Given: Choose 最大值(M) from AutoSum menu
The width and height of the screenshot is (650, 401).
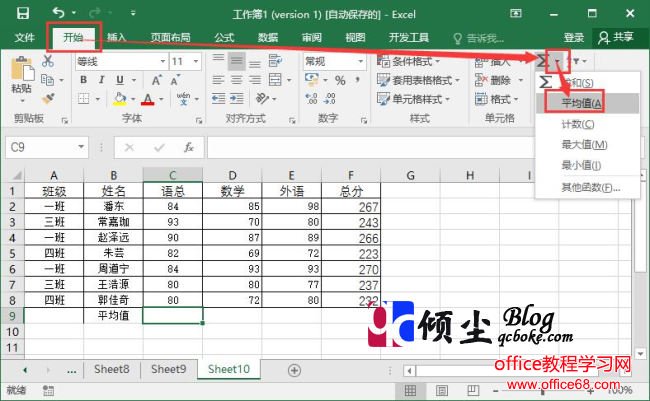Looking at the screenshot, I should [587, 145].
